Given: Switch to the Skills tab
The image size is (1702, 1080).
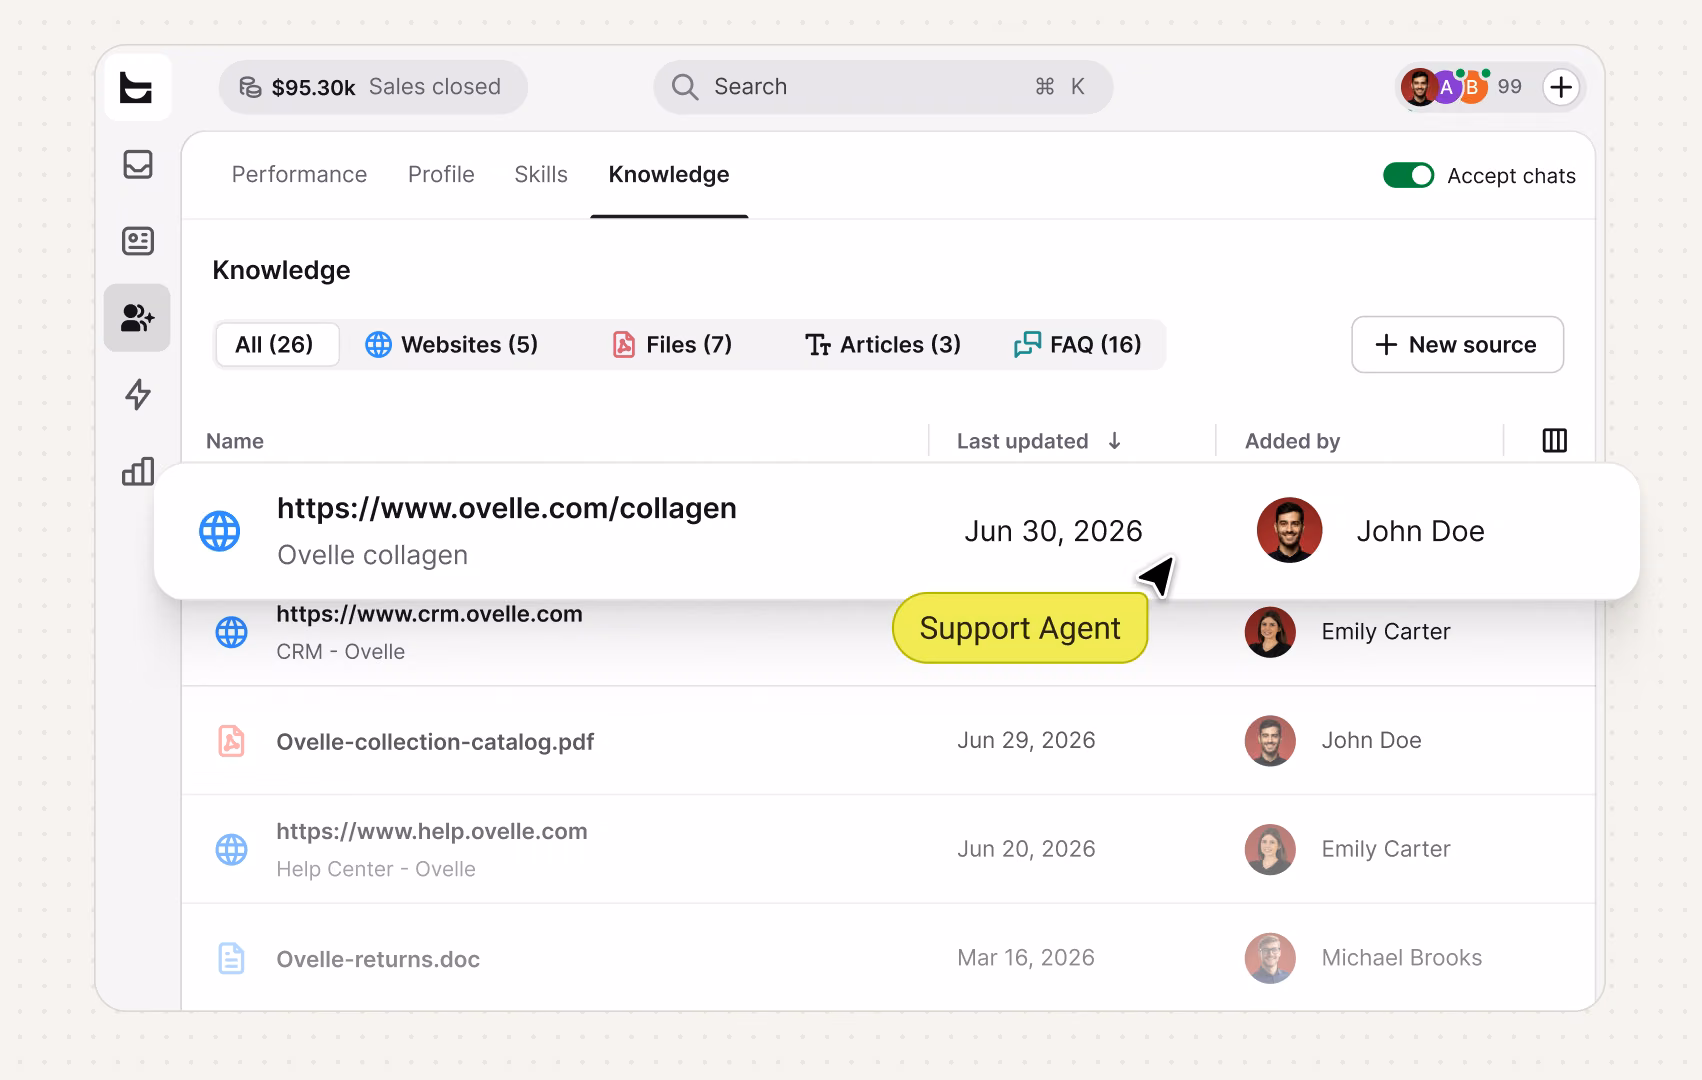Looking at the screenshot, I should (x=541, y=174).
